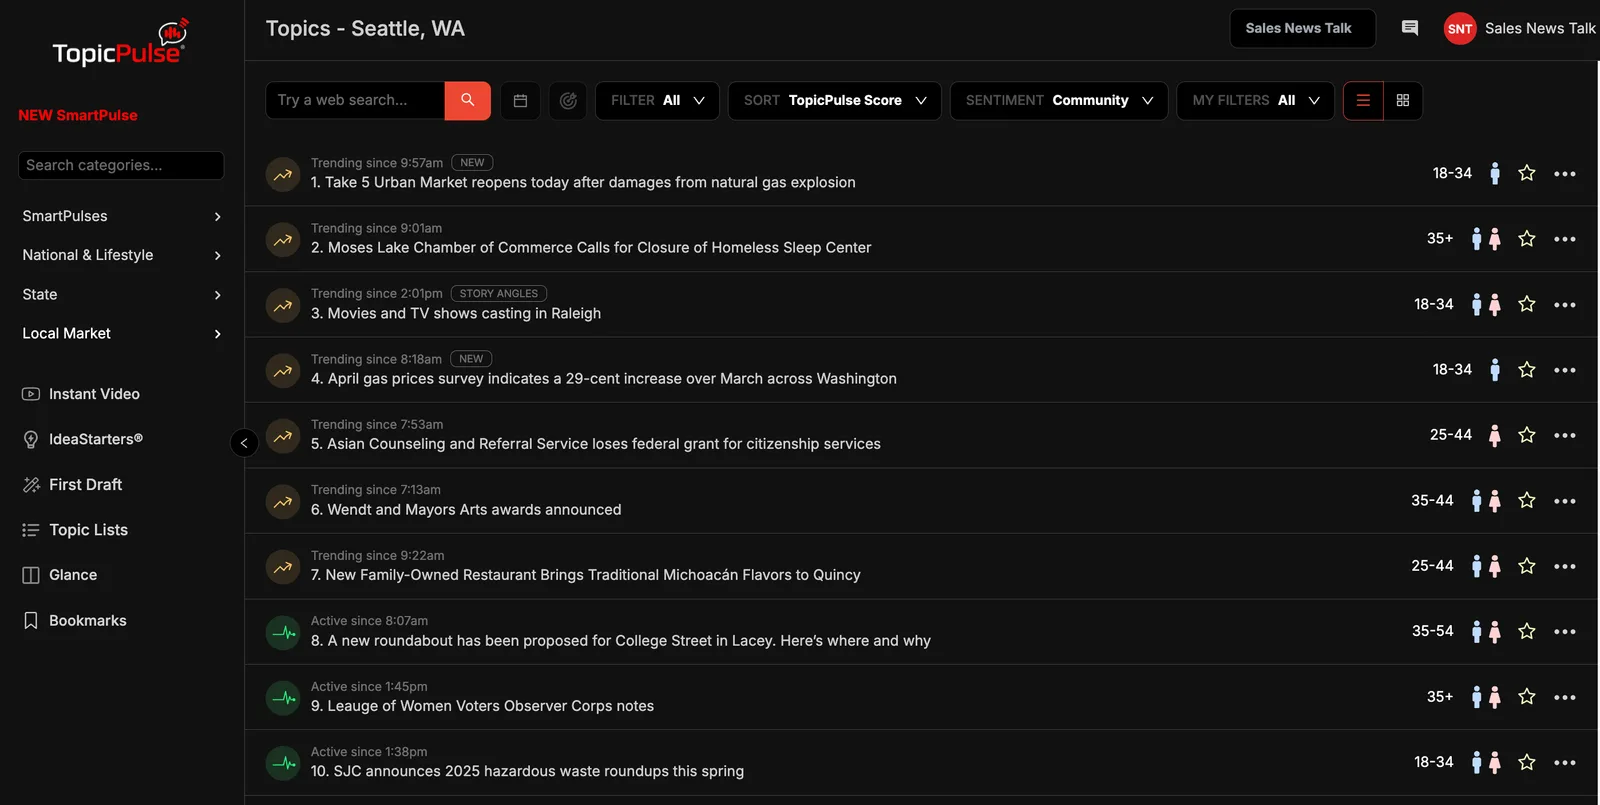Click the female demographic icon on the Asian Counseling topic
Viewport: 1600px width, 805px height.
pyautogui.click(x=1495, y=435)
